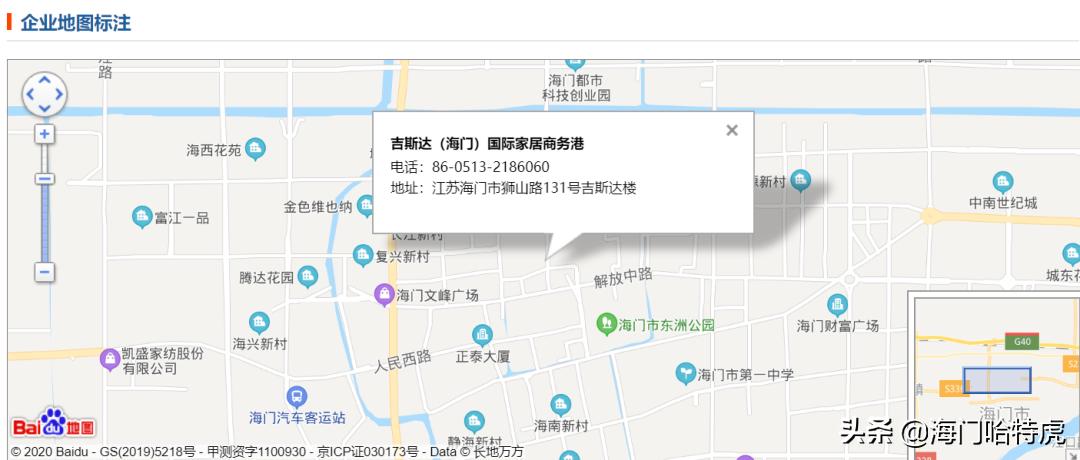The width and height of the screenshot is (1080, 460).
Task: Click the blue viewport box in overview map
Action: (997, 380)
